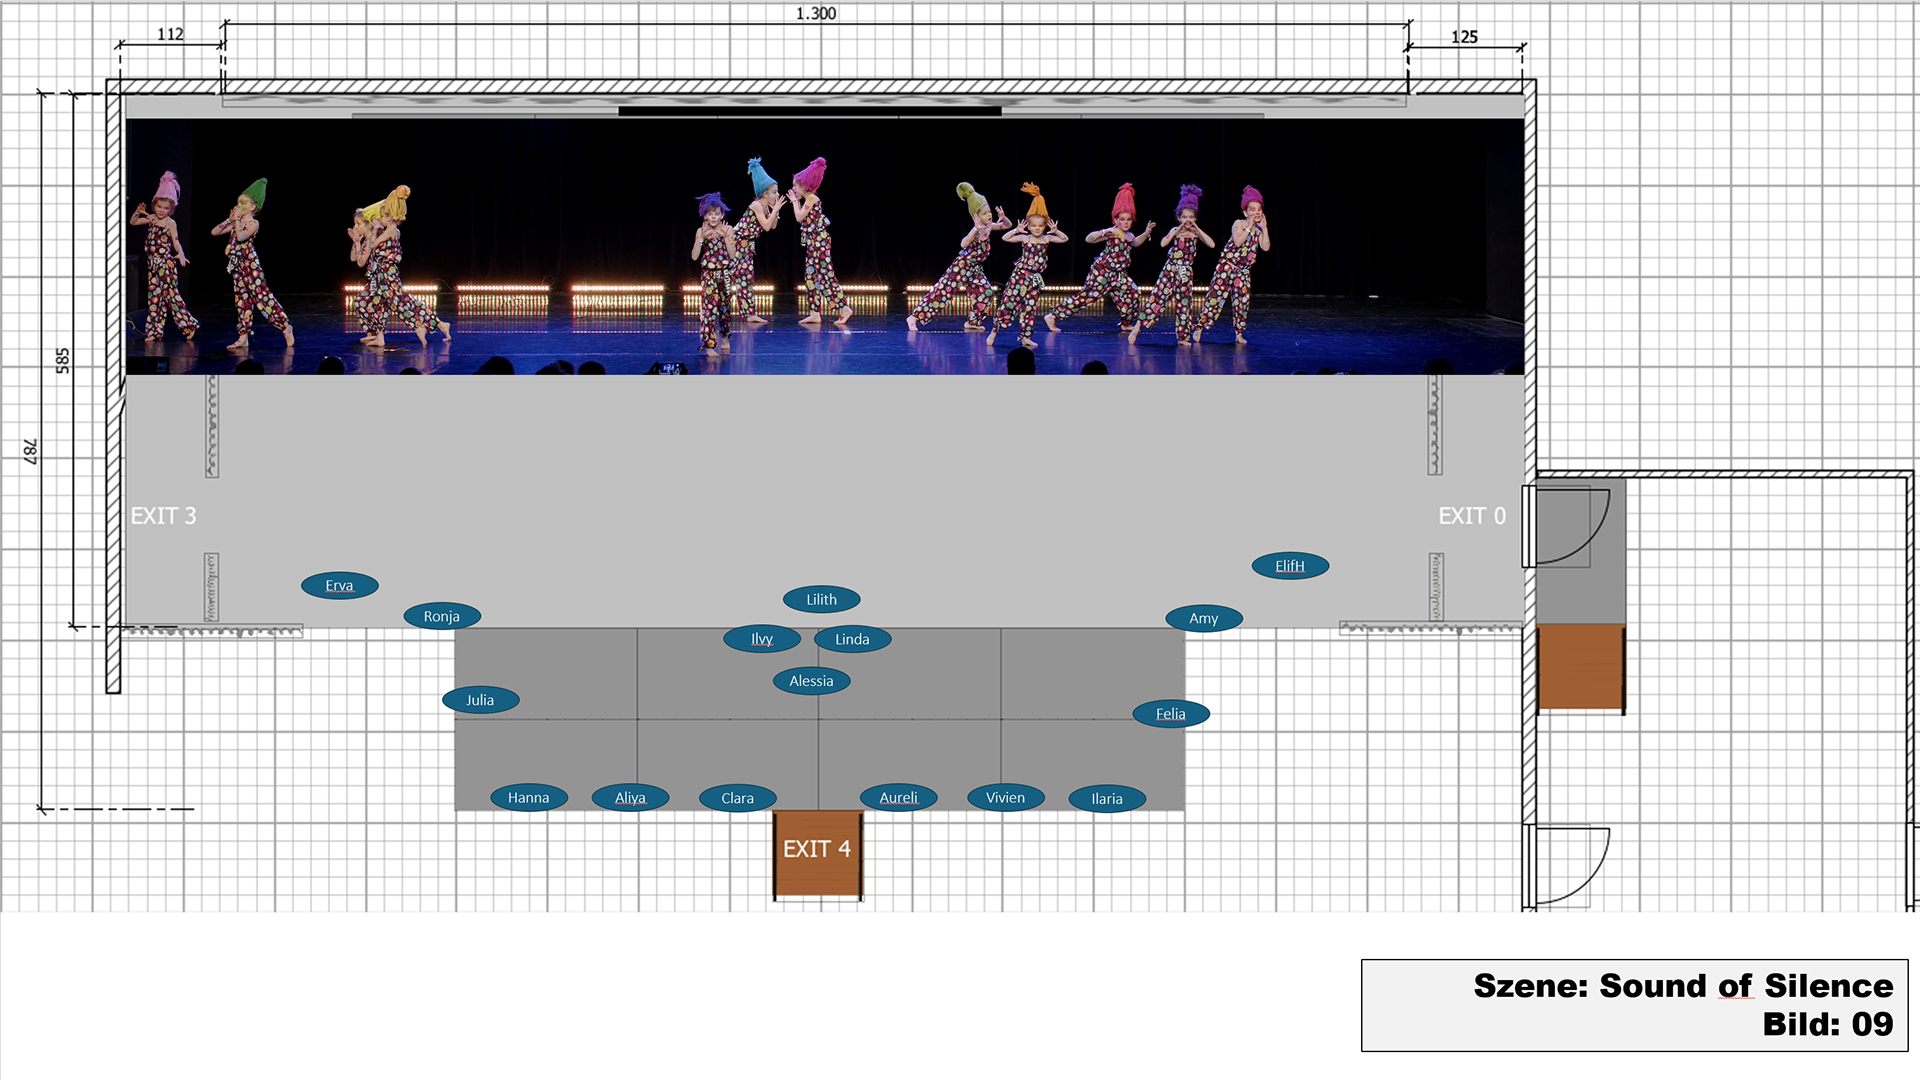Screen dimensions: 1920x1080
Task: Click the Amy position marker
Action: click(x=1203, y=619)
